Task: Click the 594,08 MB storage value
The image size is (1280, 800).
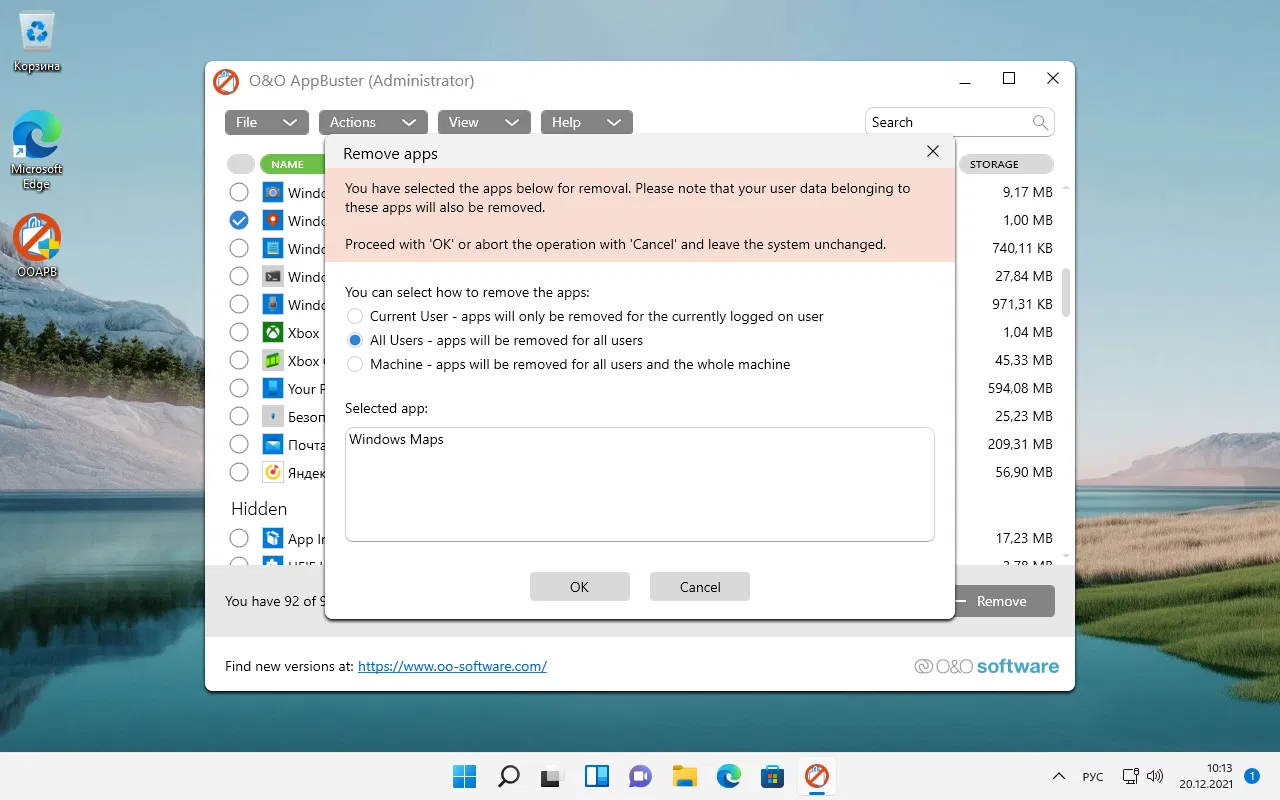Action: point(1020,388)
